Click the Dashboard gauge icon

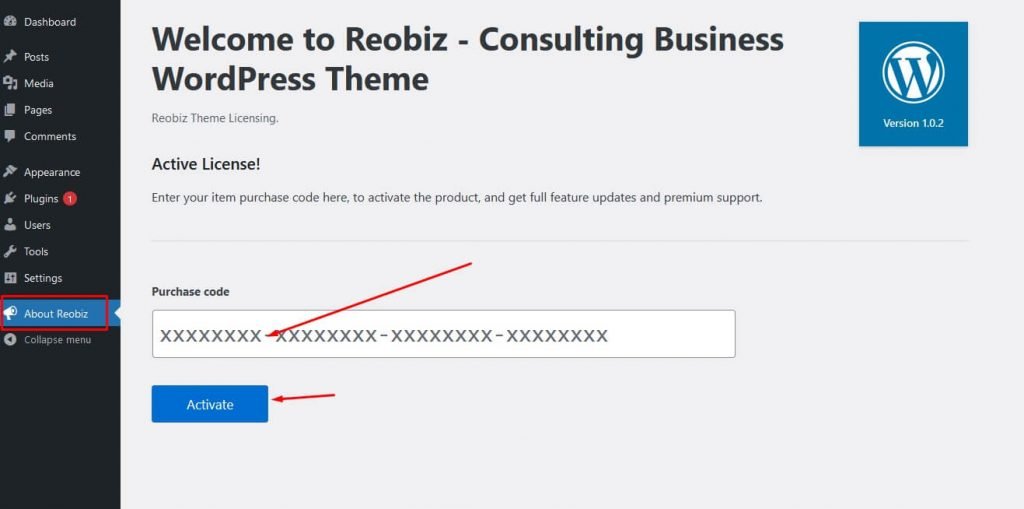pos(9,22)
